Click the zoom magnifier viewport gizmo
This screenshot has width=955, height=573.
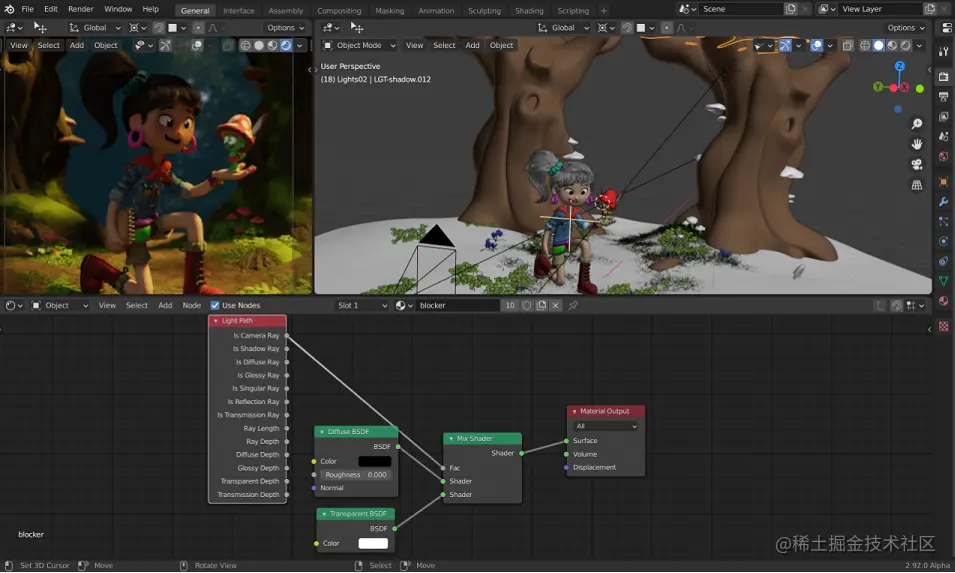[x=917, y=124]
